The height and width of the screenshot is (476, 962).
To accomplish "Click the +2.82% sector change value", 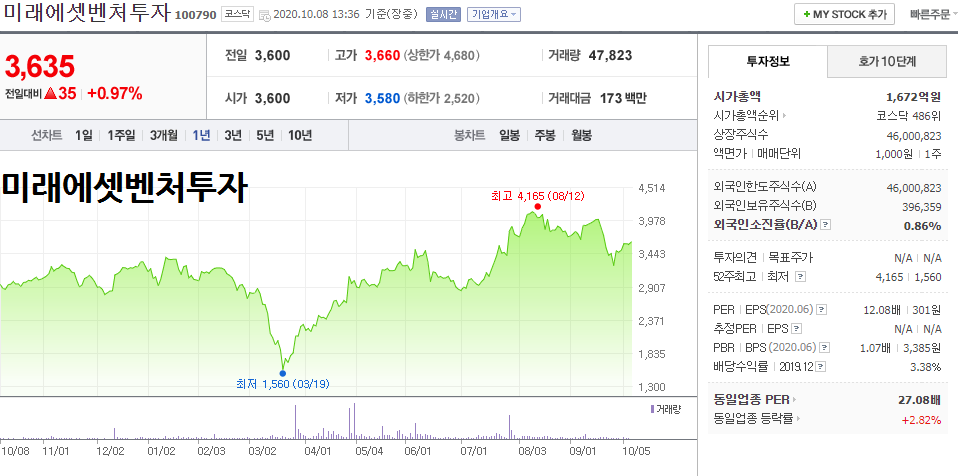I will point(921,420).
